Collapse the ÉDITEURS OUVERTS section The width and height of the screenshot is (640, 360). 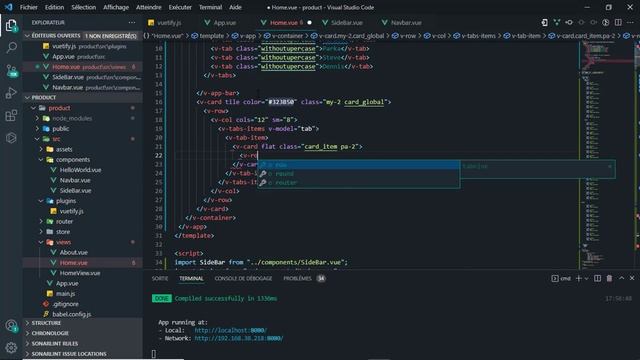point(82,36)
